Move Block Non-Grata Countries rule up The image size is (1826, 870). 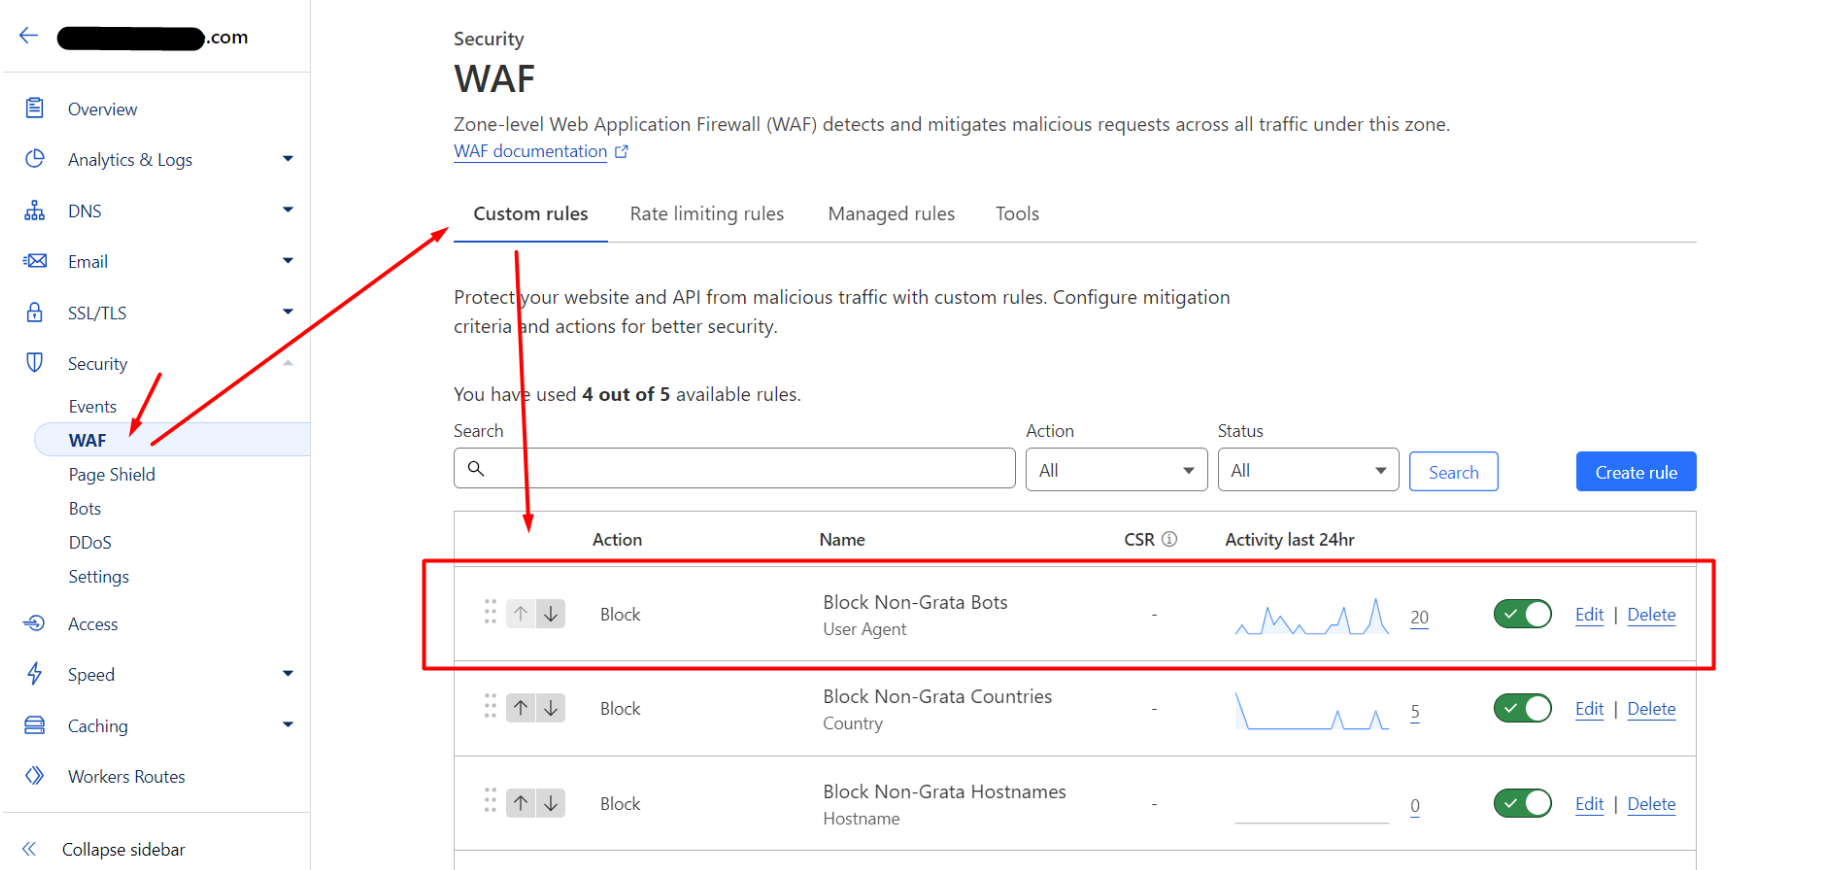tap(521, 708)
